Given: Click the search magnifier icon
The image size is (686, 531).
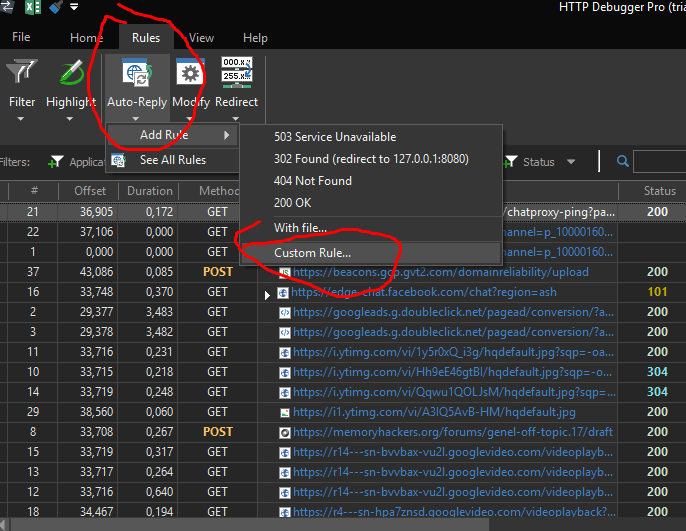Looking at the screenshot, I should [623, 161].
